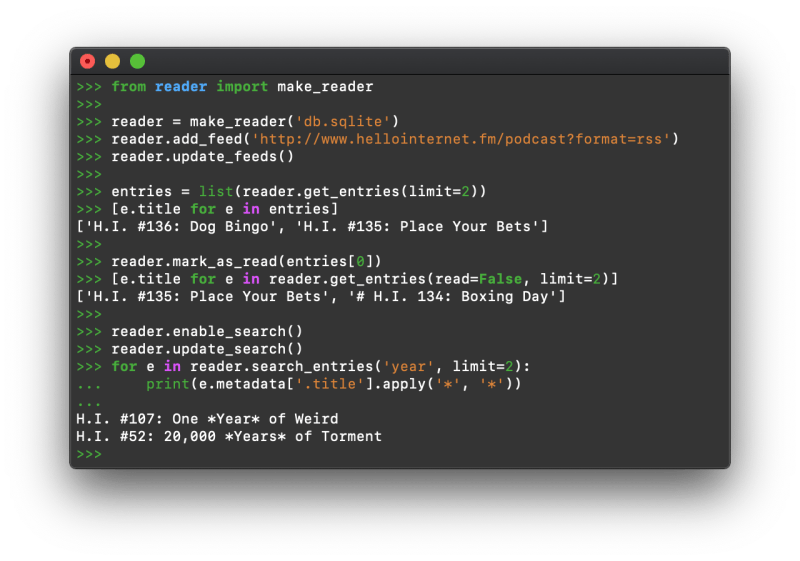The width and height of the screenshot is (800, 561).
Task: Click the 'from reader import make_reader' line
Action: (x=225, y=87)
